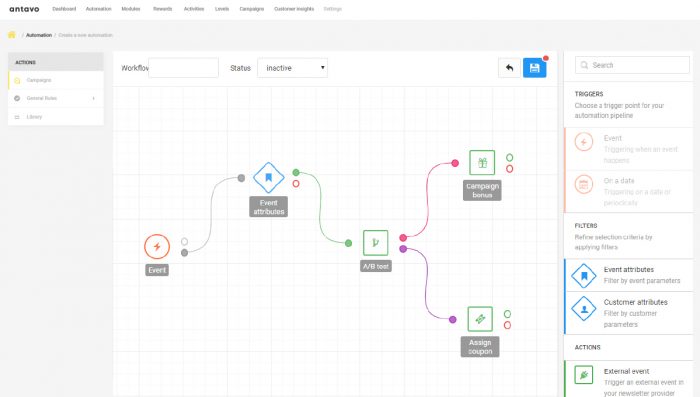Open the Activities menu
700x397 pixels.
(x=194, y=9)
